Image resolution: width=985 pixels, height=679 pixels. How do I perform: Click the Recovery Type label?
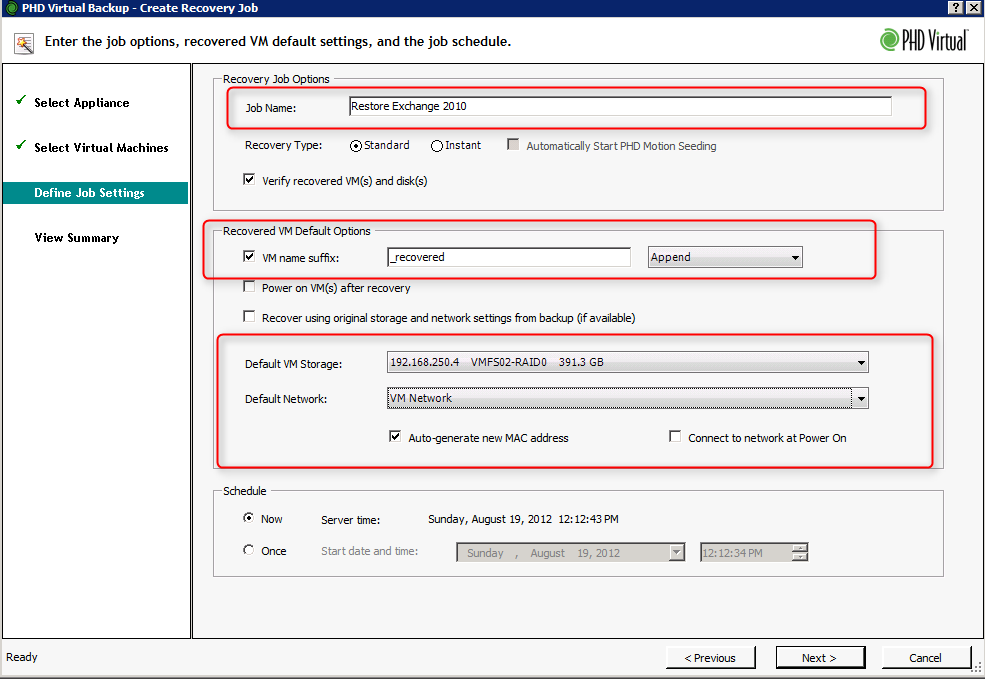(x=283, y=145)
